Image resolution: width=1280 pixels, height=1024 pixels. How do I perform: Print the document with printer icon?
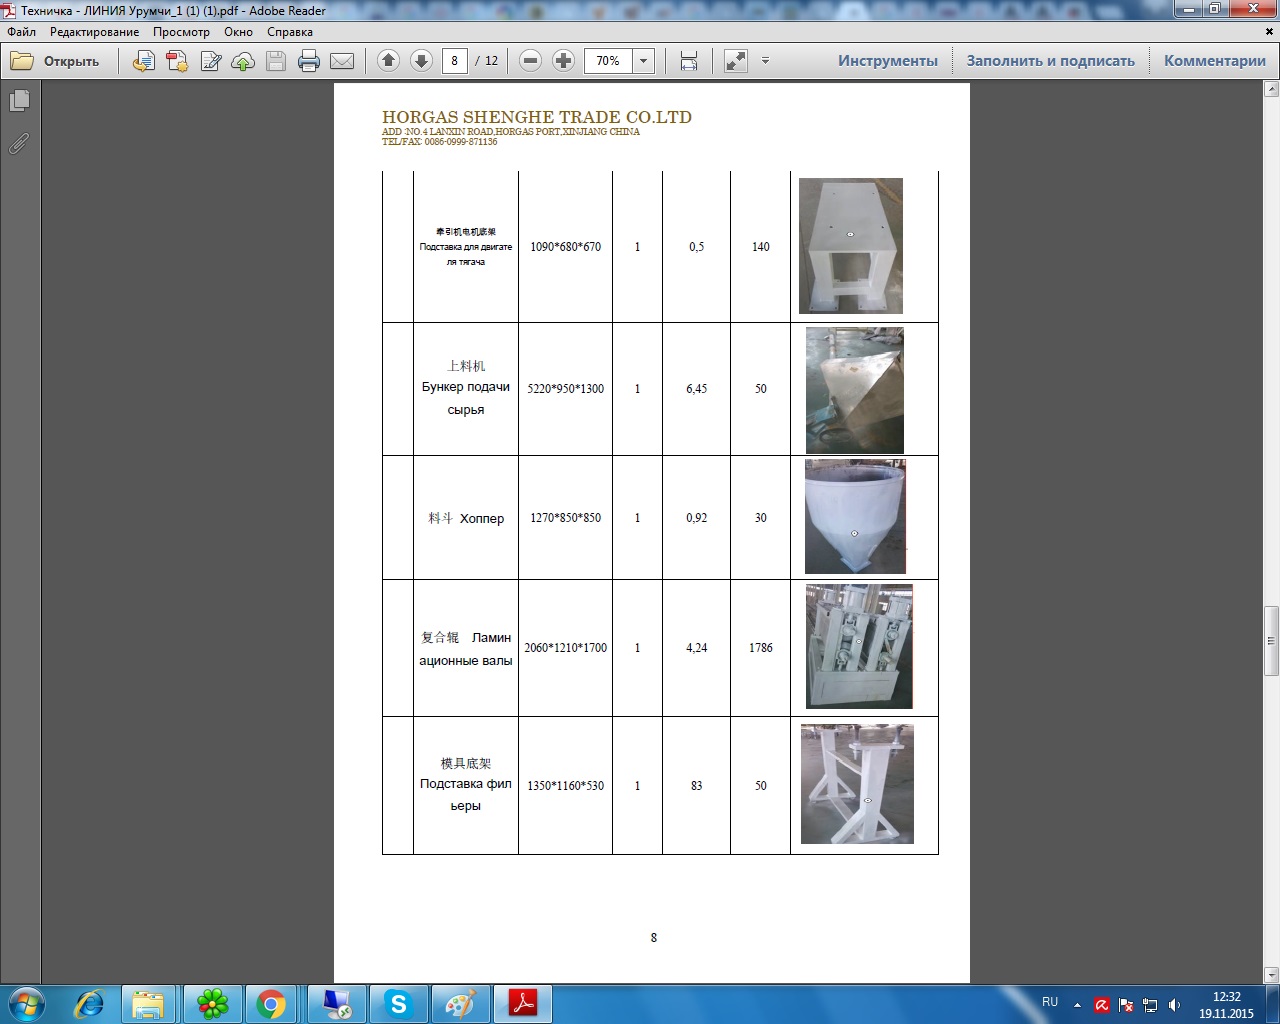click(x=309, y=61)
